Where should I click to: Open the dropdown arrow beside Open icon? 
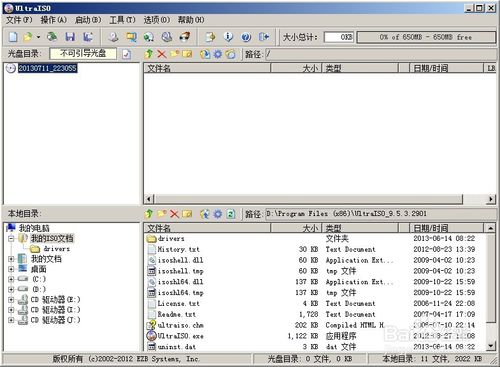[38, 37]
